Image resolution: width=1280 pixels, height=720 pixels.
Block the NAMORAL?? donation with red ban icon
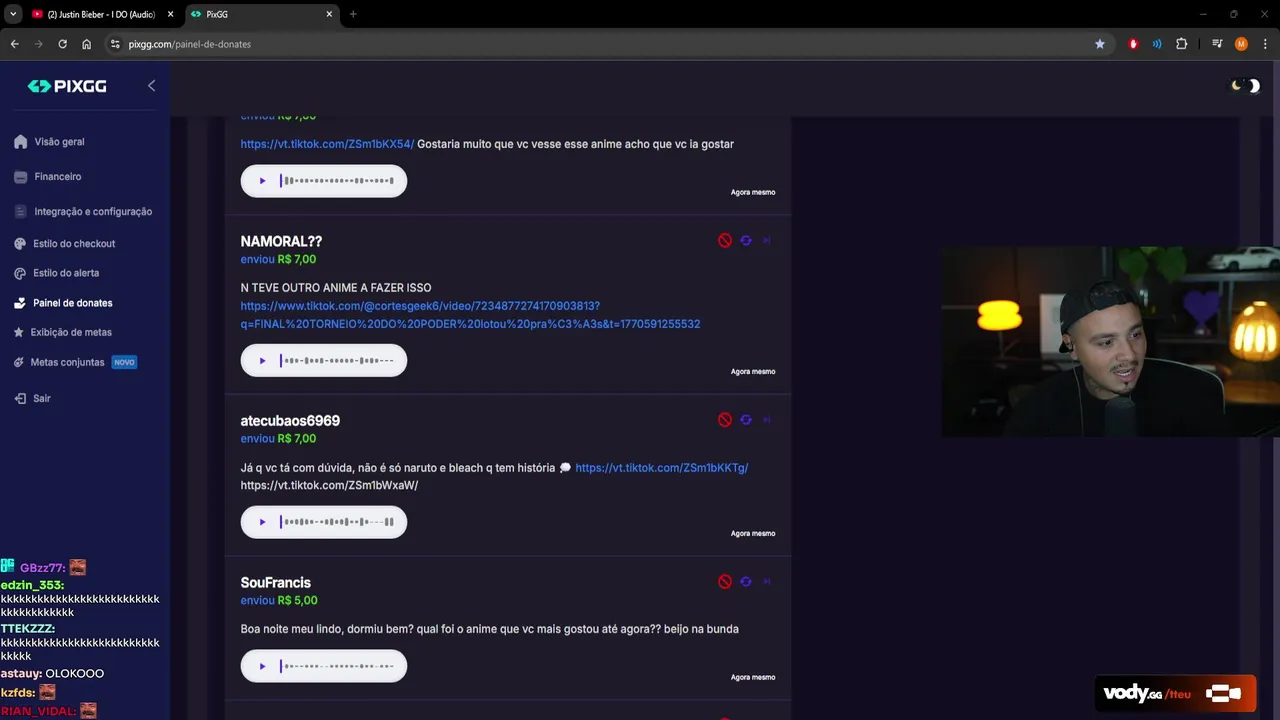[725, 241]
